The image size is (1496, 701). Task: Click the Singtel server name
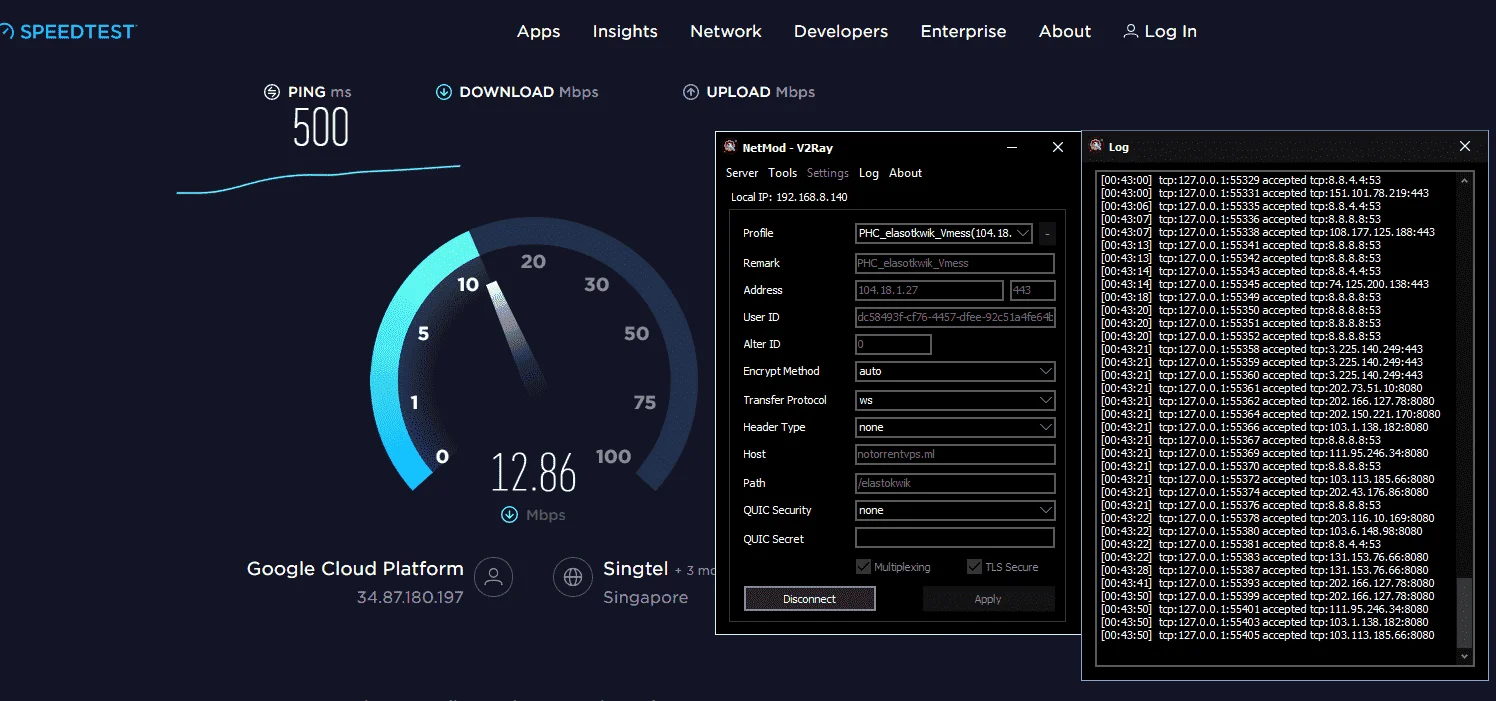636,569
